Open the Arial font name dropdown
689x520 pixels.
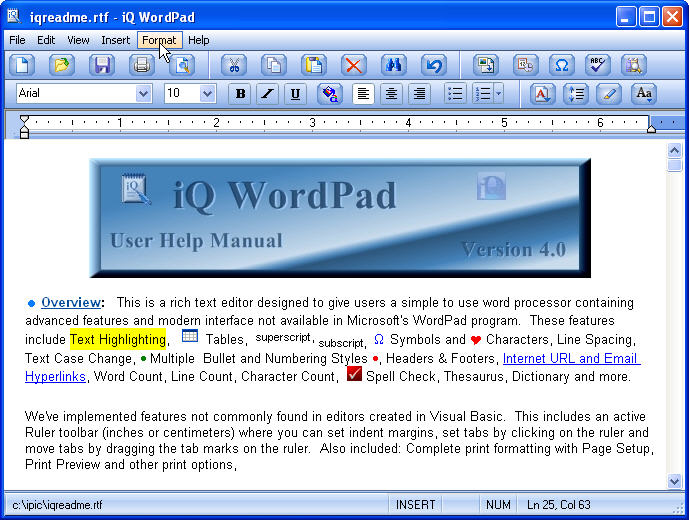tap(143, 94)
